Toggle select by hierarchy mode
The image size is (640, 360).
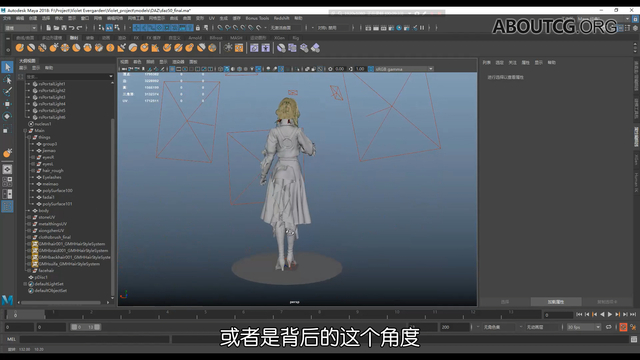point(102,28)
